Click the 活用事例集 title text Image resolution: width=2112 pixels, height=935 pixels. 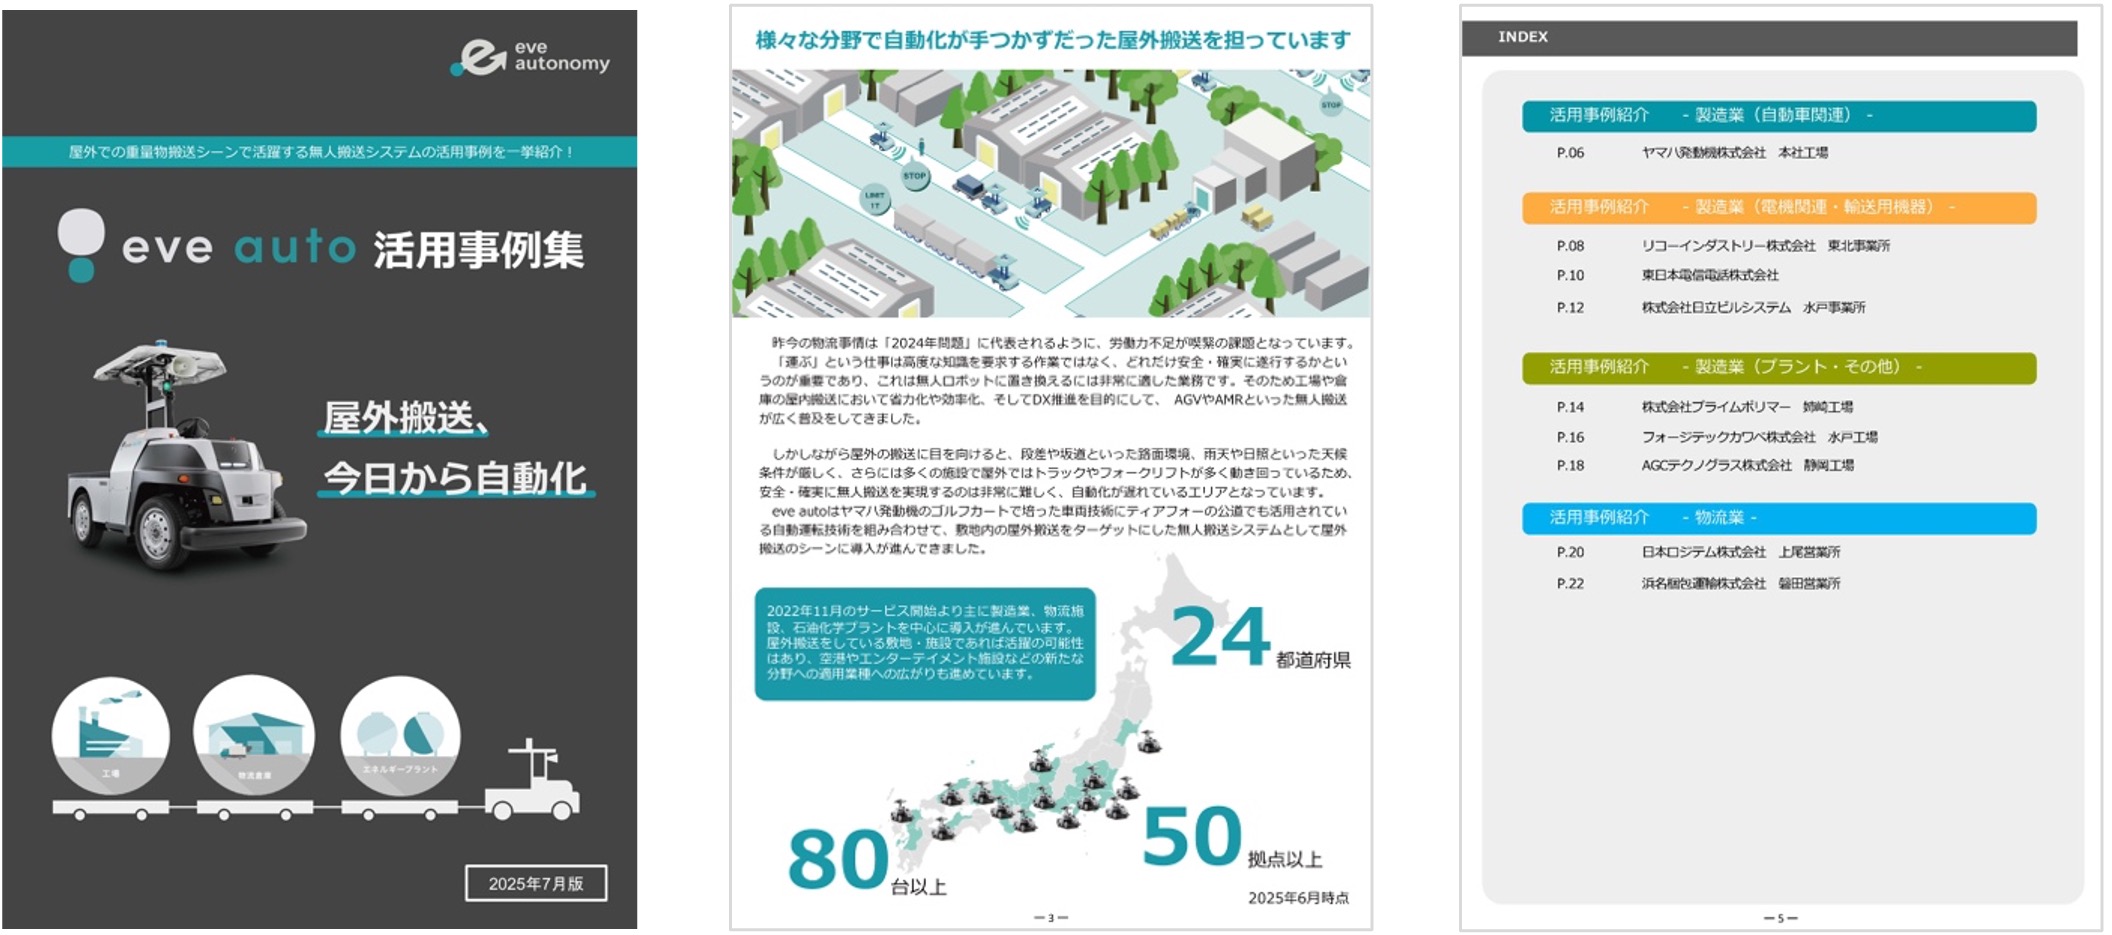pos(479,249)
